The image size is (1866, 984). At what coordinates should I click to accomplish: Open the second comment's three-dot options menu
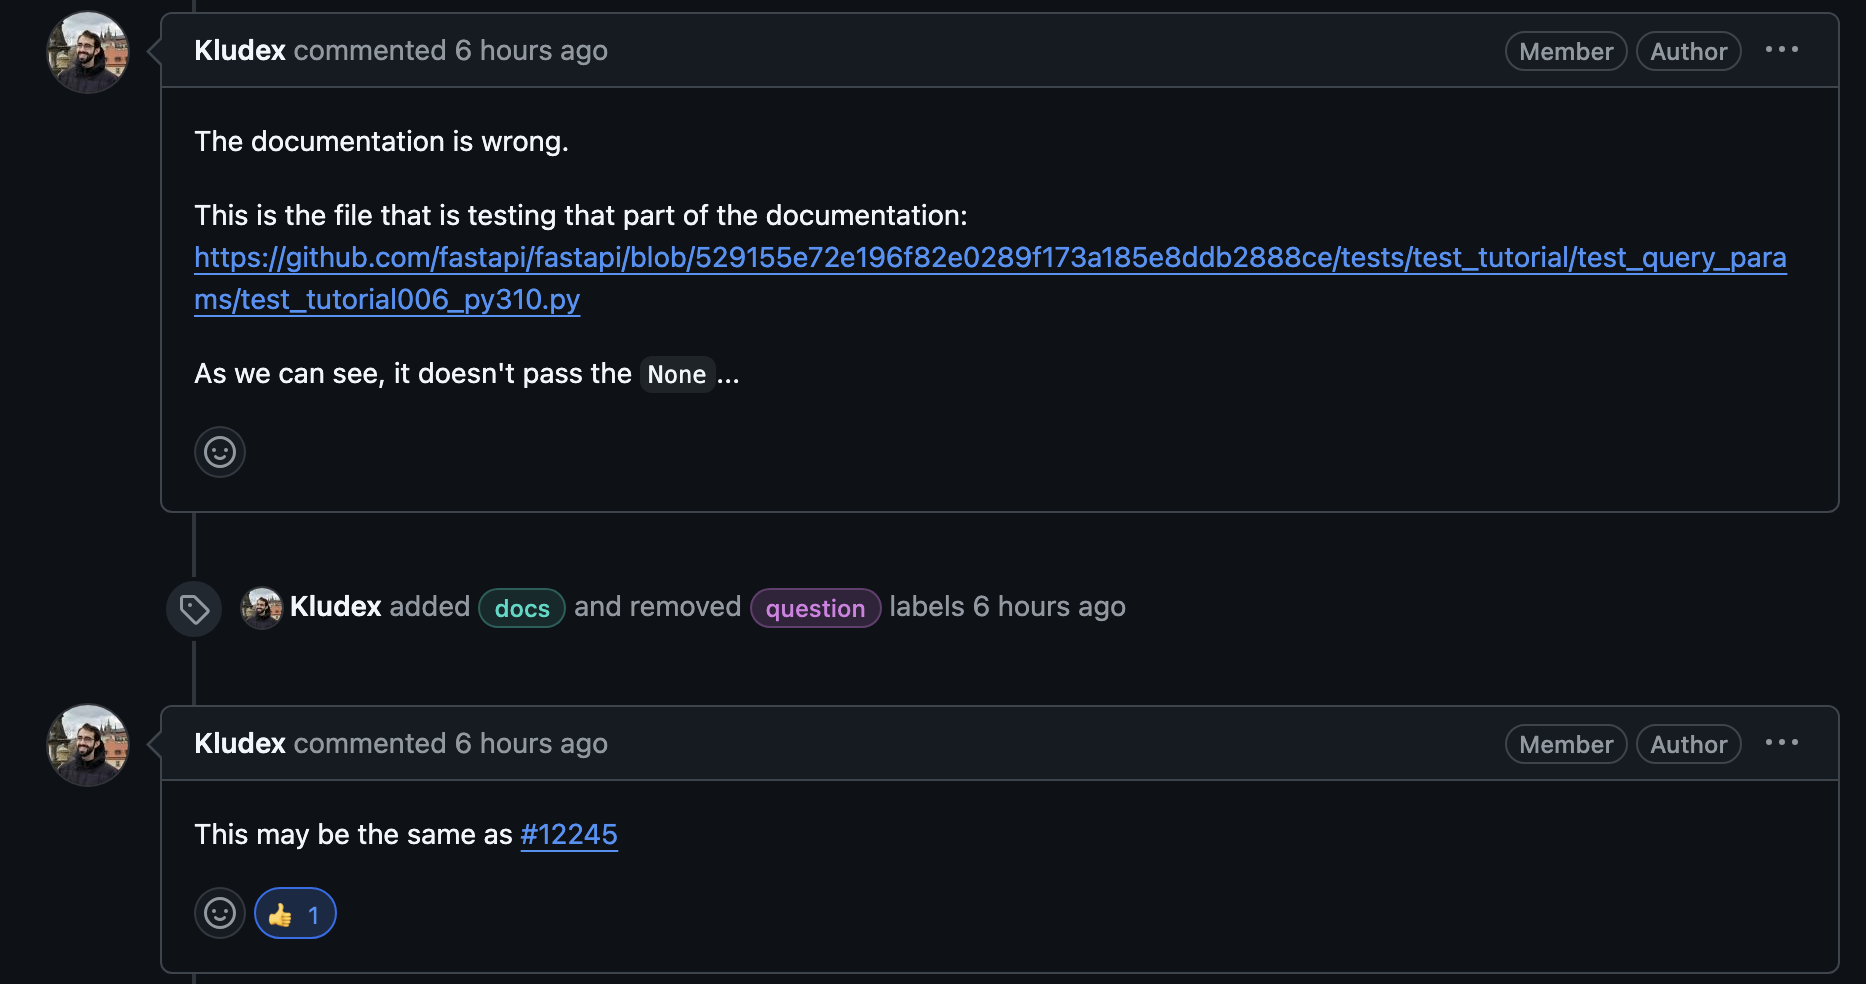(1781, 743)
